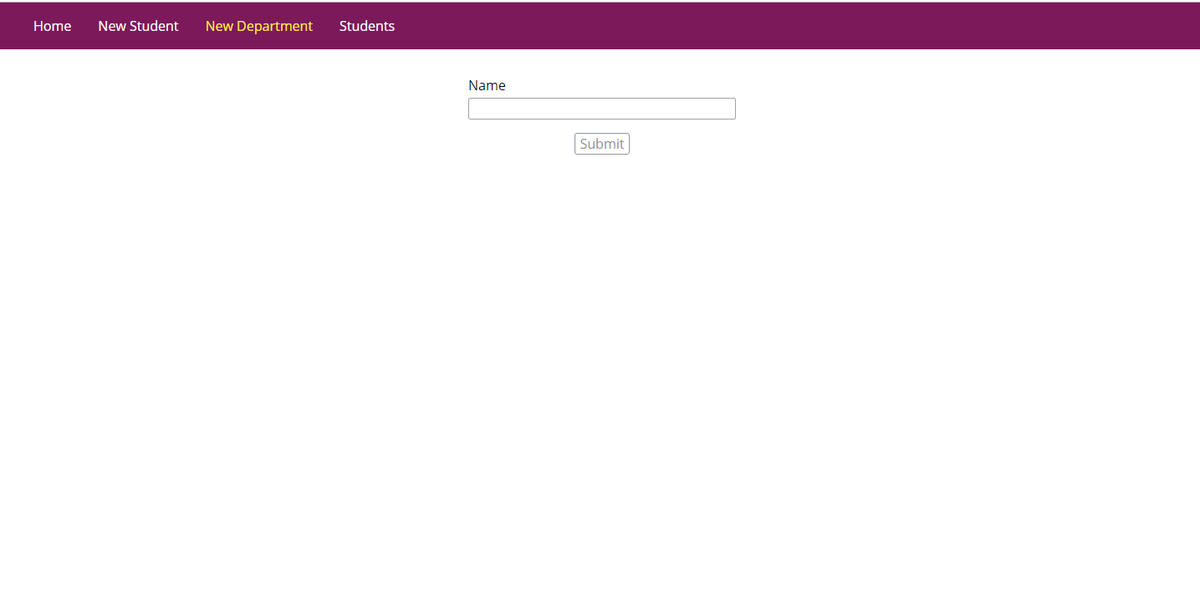Open the Students list link
Viewport: 1200px width, 616px height.
click(x=367, y=26)
